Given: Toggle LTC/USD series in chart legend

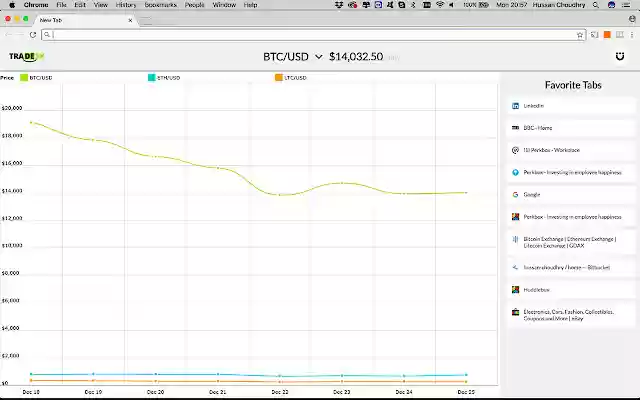Looking at the screenshot, I should [x=291, y=78].
